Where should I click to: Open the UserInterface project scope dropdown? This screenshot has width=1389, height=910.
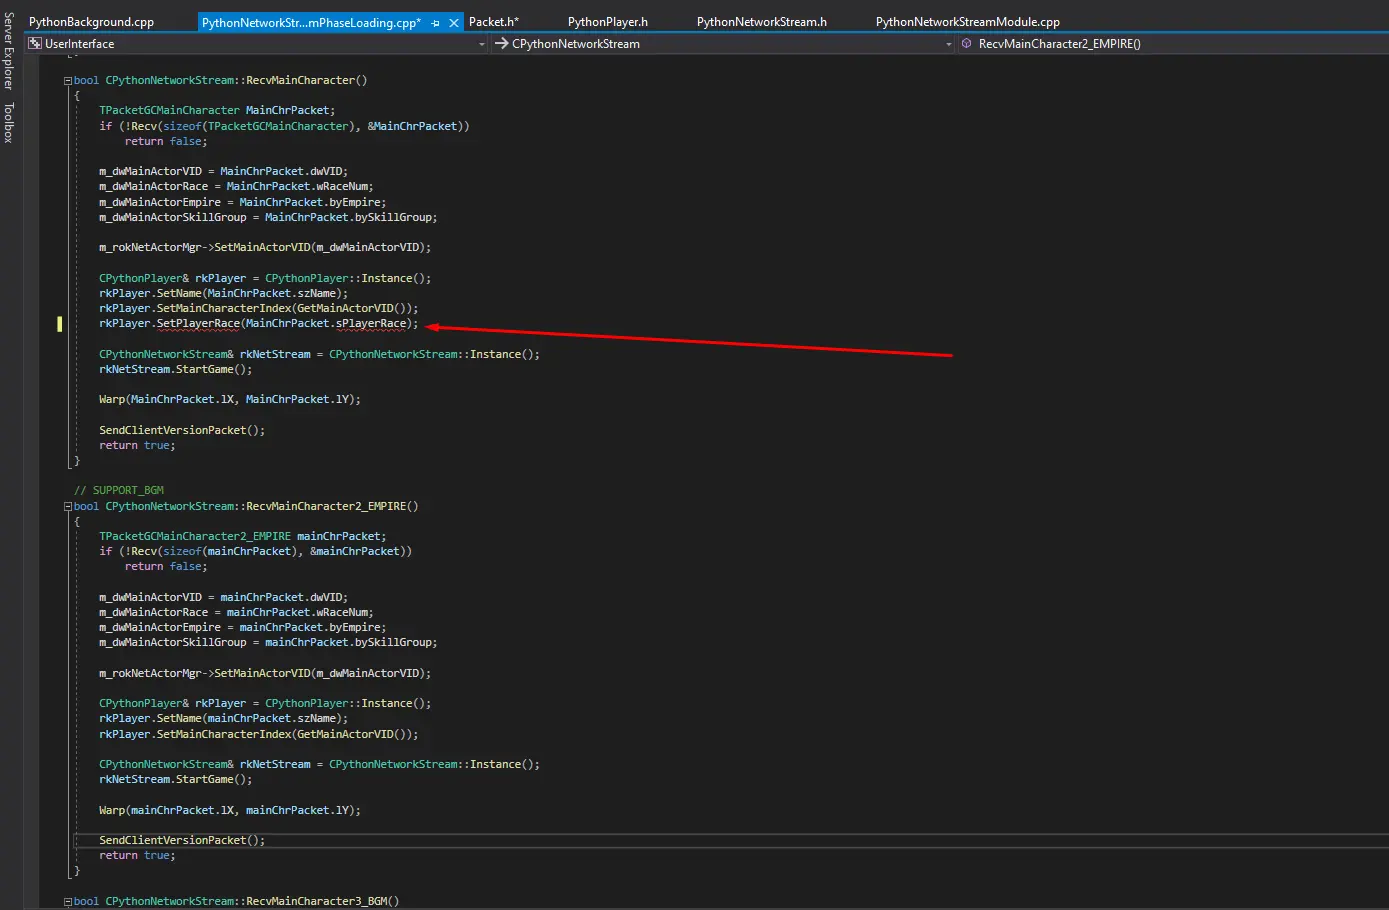pos(481,44)
